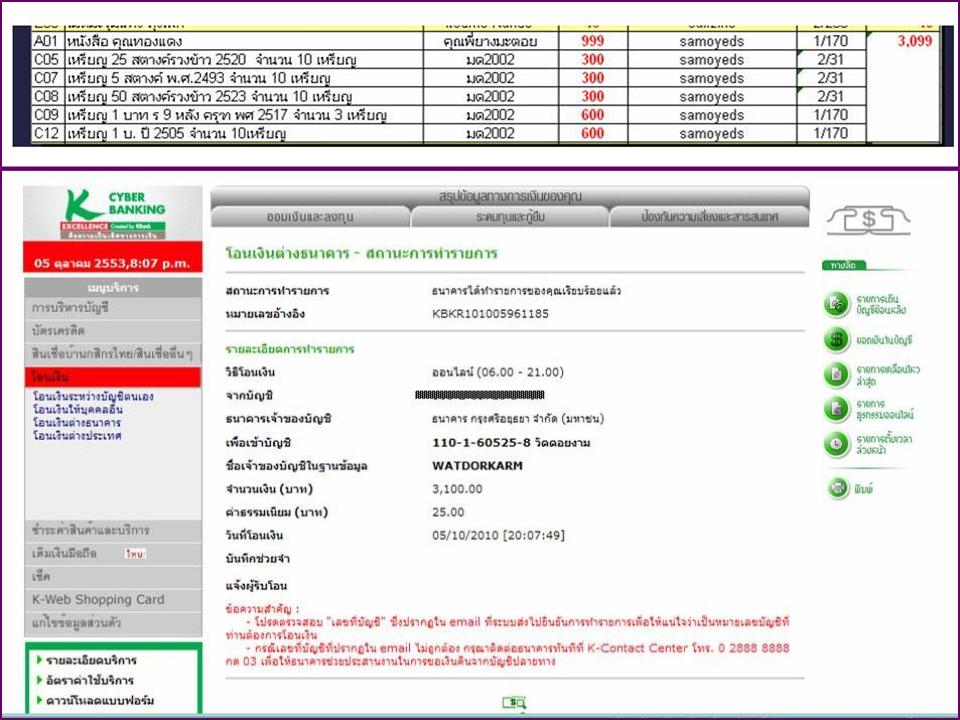960x720 pixels.
Task: Click spreadsheet cell C08
Action: point(47,96)
